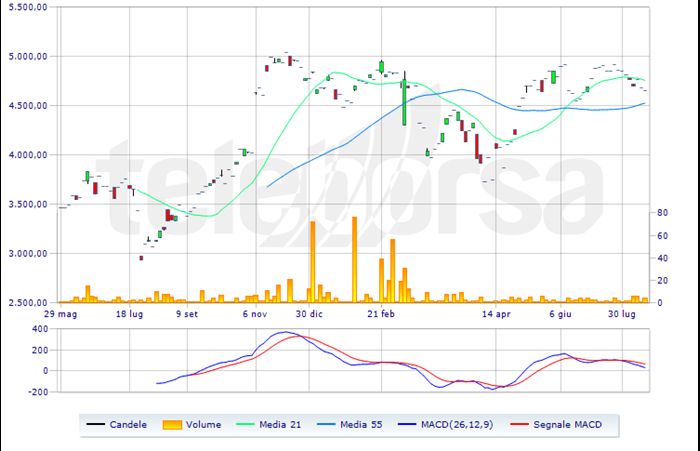700x451 pixels.
Task: Click the Segnale MACD legend label
Action: click(567, 425)
